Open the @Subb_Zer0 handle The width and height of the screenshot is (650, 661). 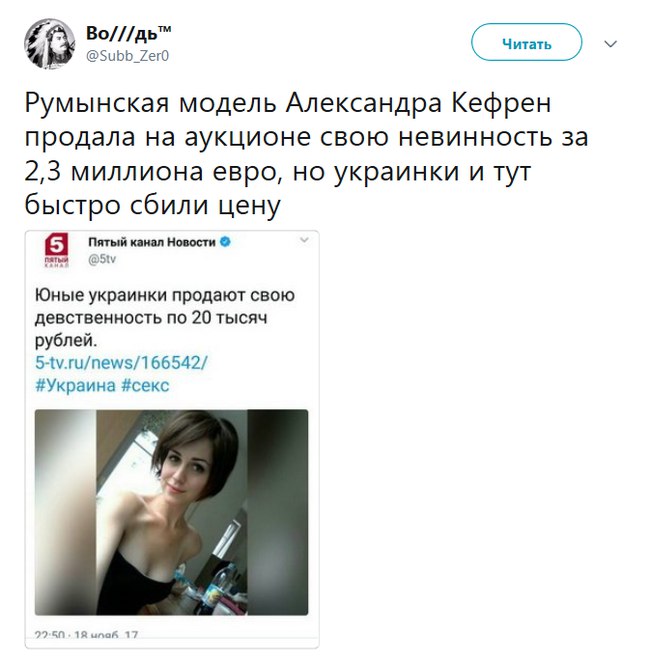[127, 56]
